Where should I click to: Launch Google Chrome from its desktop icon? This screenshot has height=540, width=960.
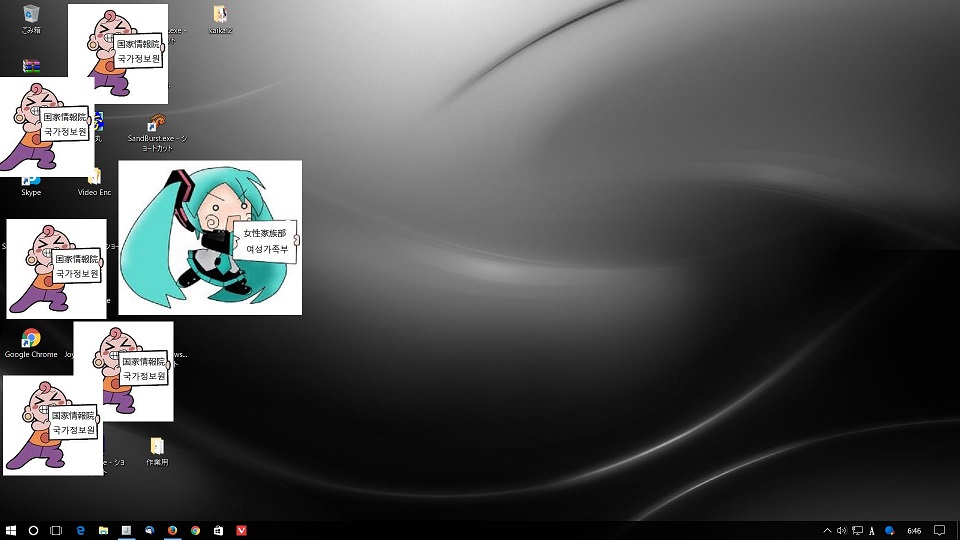(x=31, y=339)
